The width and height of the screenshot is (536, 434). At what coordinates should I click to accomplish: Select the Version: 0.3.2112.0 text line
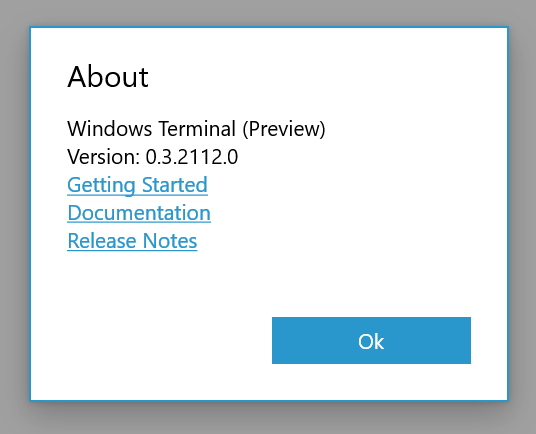tap(152, 157)
